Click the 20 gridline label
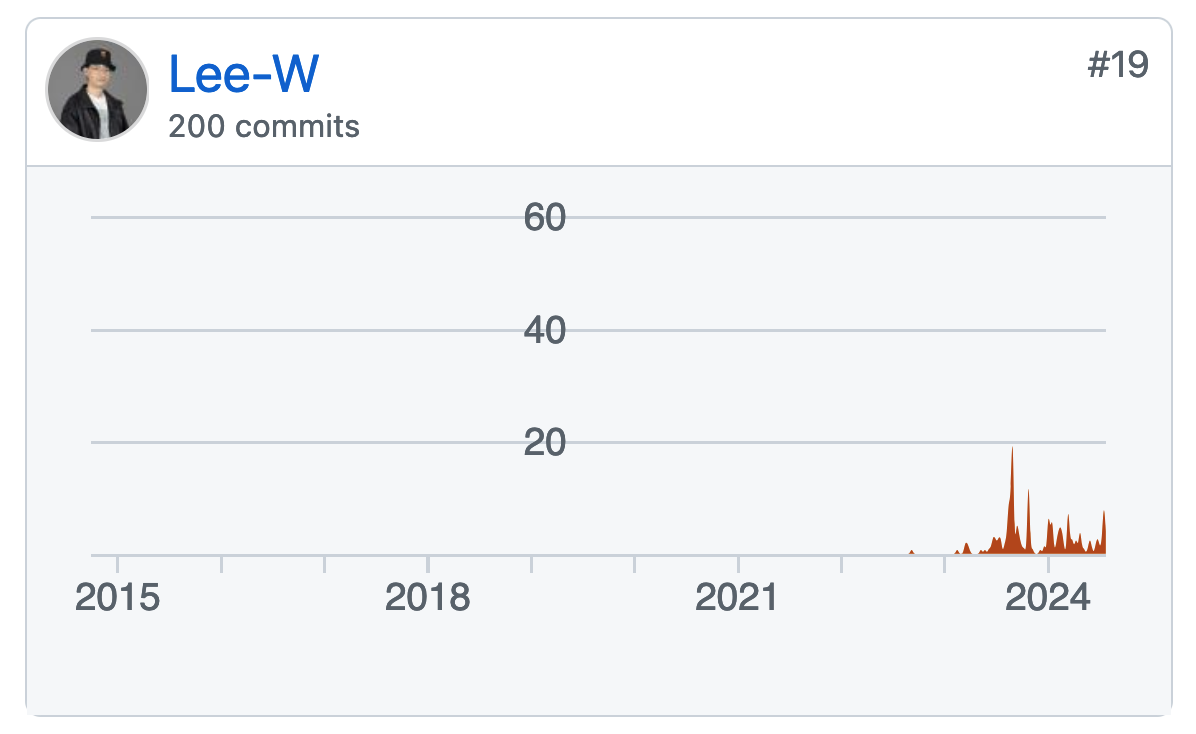 coord(545,443)
